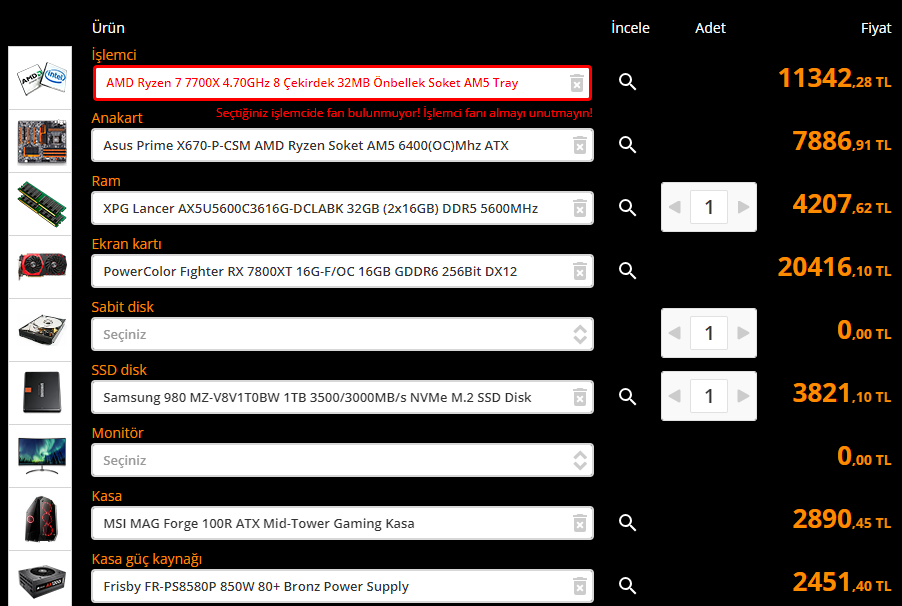Remove the XPG Lancer RAM selection

580,208
